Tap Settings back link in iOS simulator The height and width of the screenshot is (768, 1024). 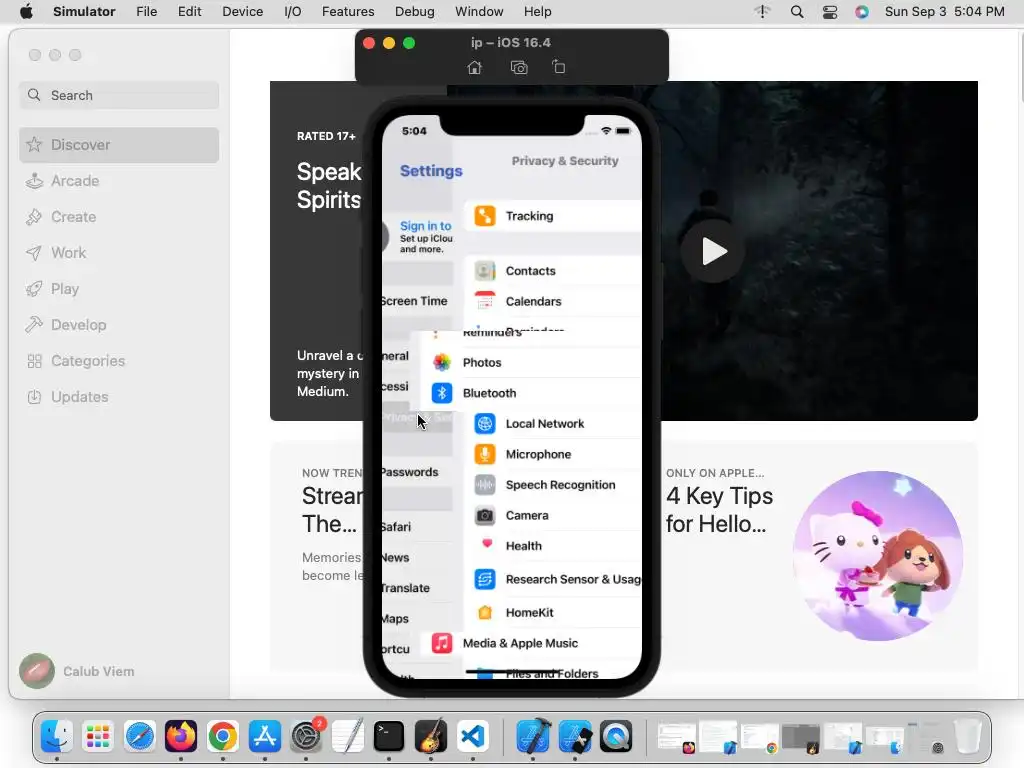431,171
